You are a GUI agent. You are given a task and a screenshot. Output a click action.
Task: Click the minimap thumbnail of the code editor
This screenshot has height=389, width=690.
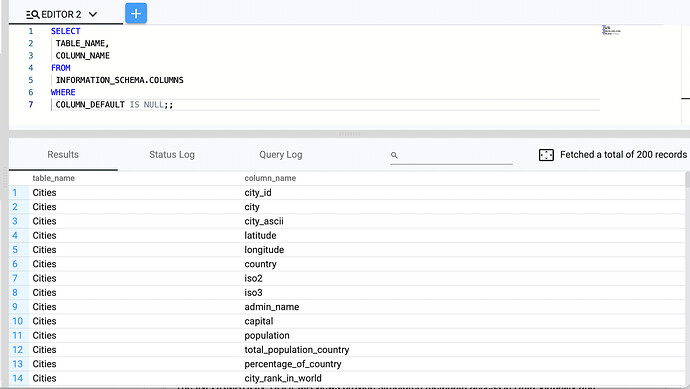[x=611, y=30]
